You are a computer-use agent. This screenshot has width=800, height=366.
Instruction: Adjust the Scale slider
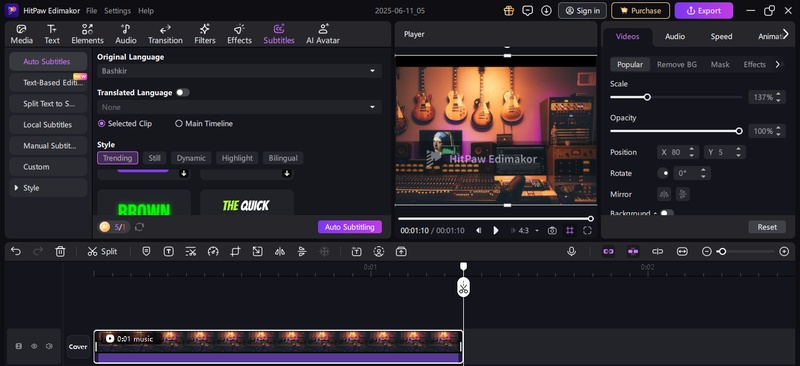click(676, 97)
